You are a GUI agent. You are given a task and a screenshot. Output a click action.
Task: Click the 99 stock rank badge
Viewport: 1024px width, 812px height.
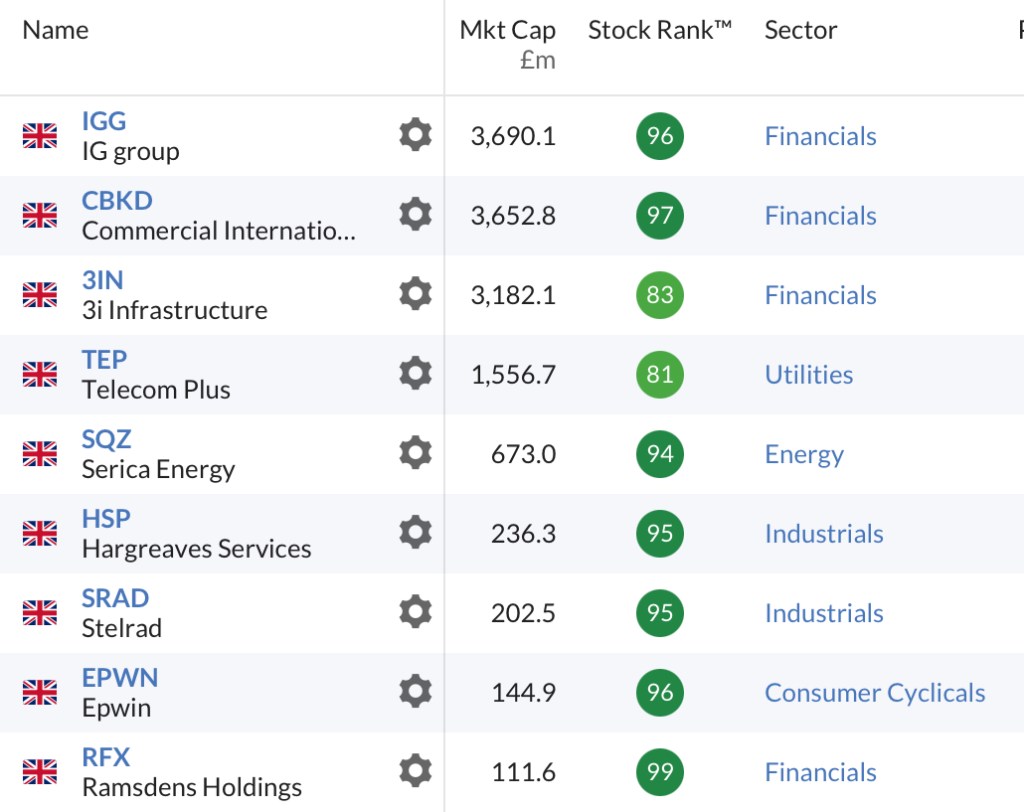click(x=659, y=772)
